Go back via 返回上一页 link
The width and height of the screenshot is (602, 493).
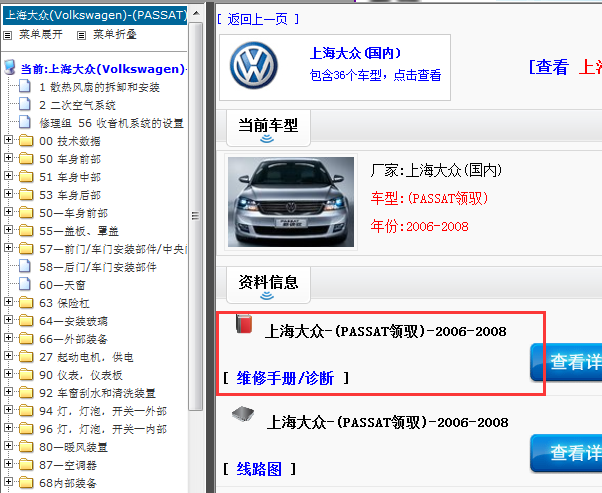tap(258, 19)
